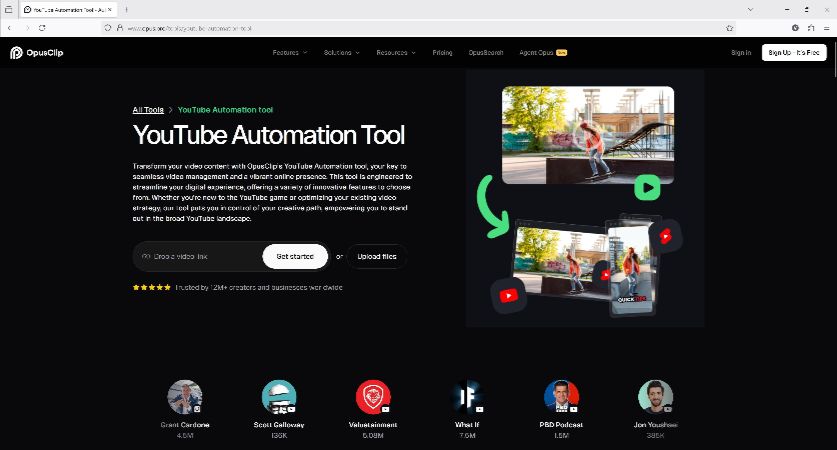The height and width of the screenshot is (450, 837).
Task: Click Sign in link
Action: point(741,52)
